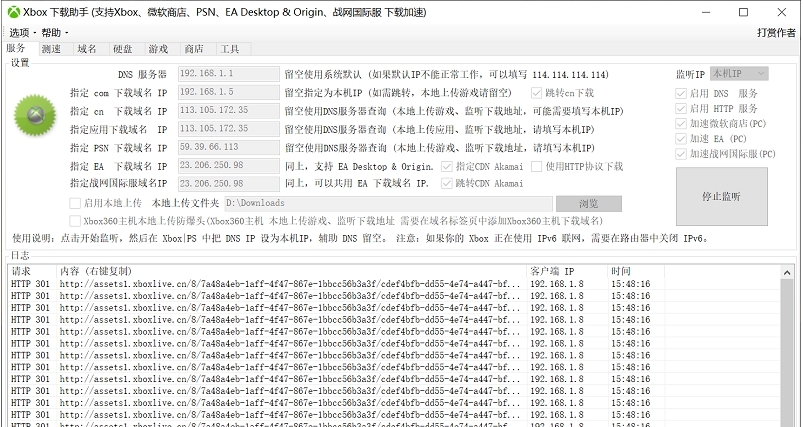Click the 内容 (右键复制) column header
This screenshot has width=803, height=427.
point(291,271)
